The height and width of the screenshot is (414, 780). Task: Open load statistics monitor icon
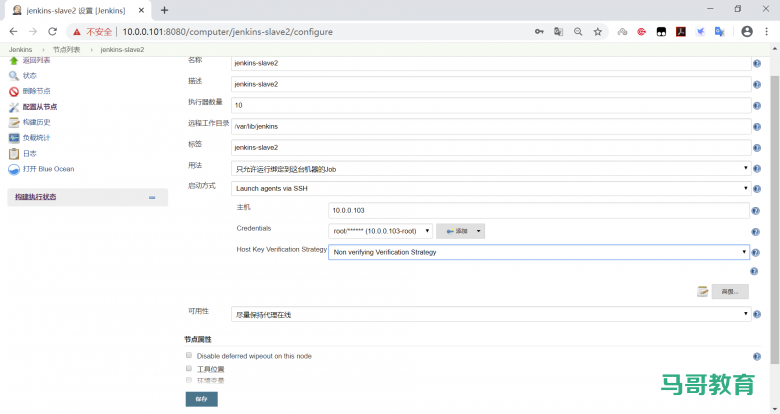13,138
